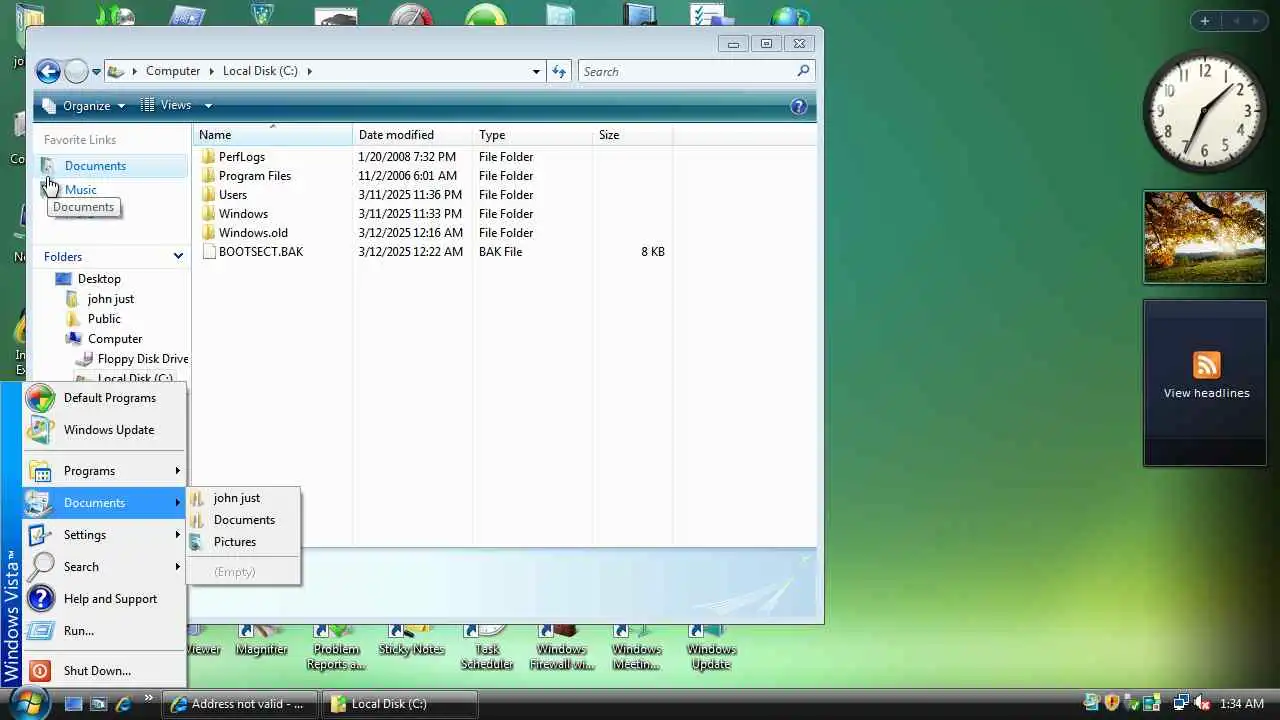This screenshot has height=720, width=1280.
Task: Select the Users folder icon
Action: point(208,195)
